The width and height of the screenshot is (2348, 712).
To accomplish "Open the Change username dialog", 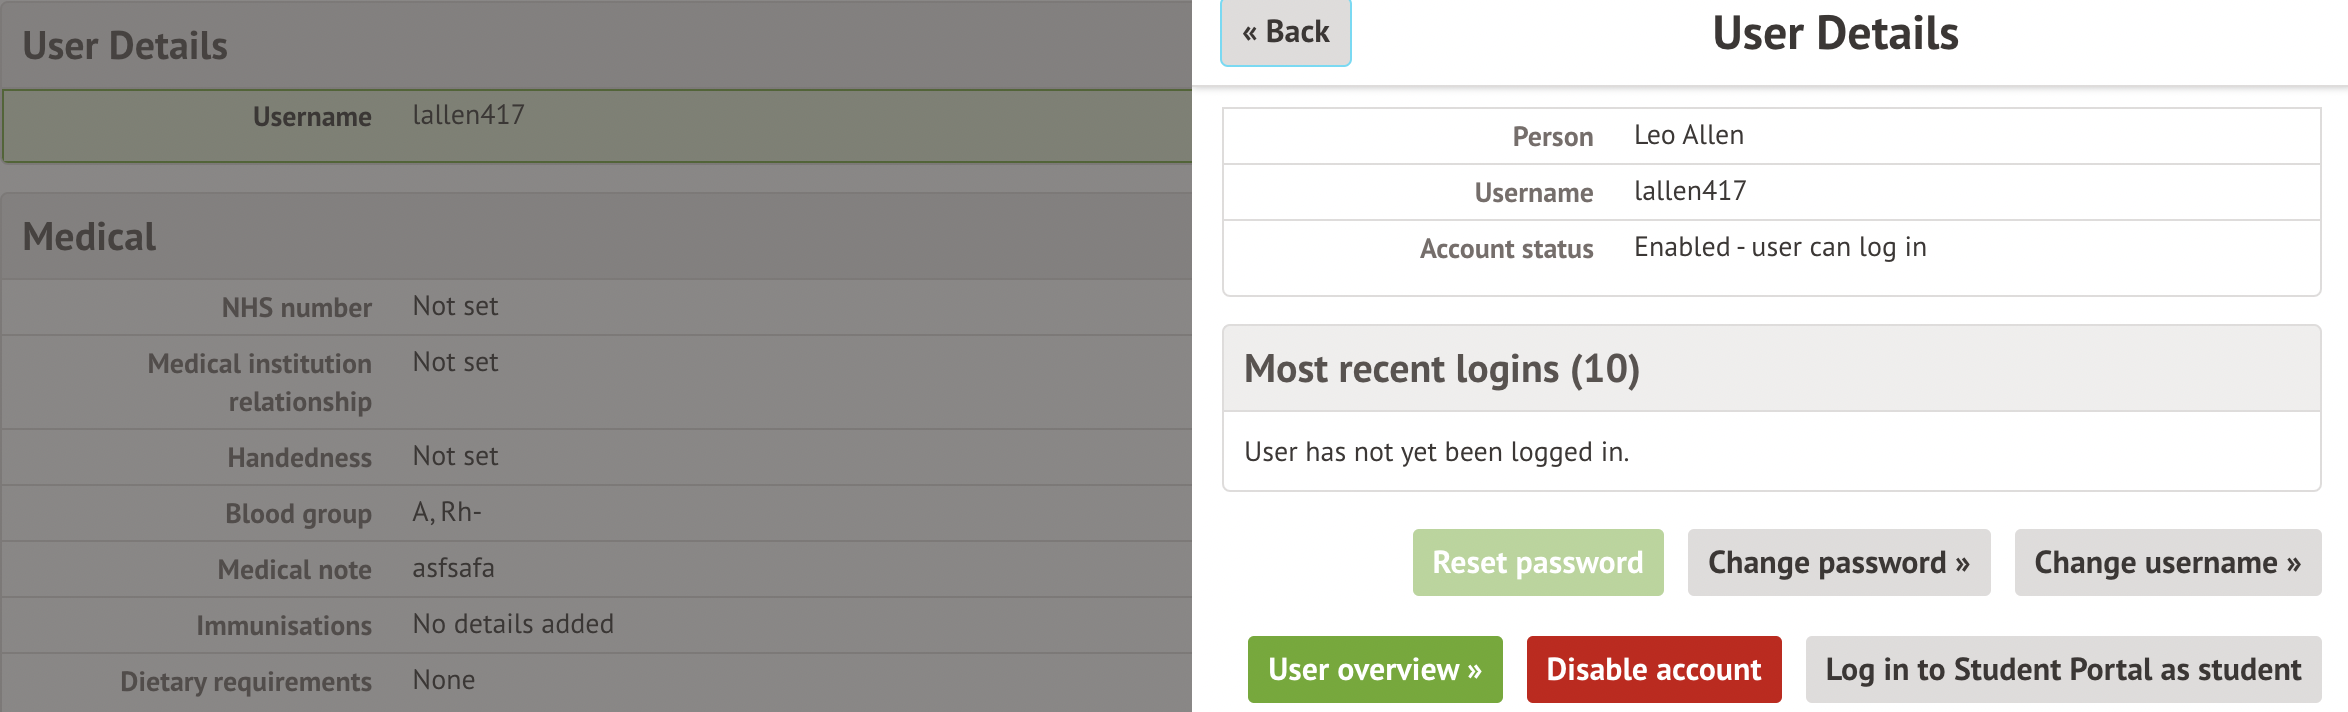I will 2166,562.
